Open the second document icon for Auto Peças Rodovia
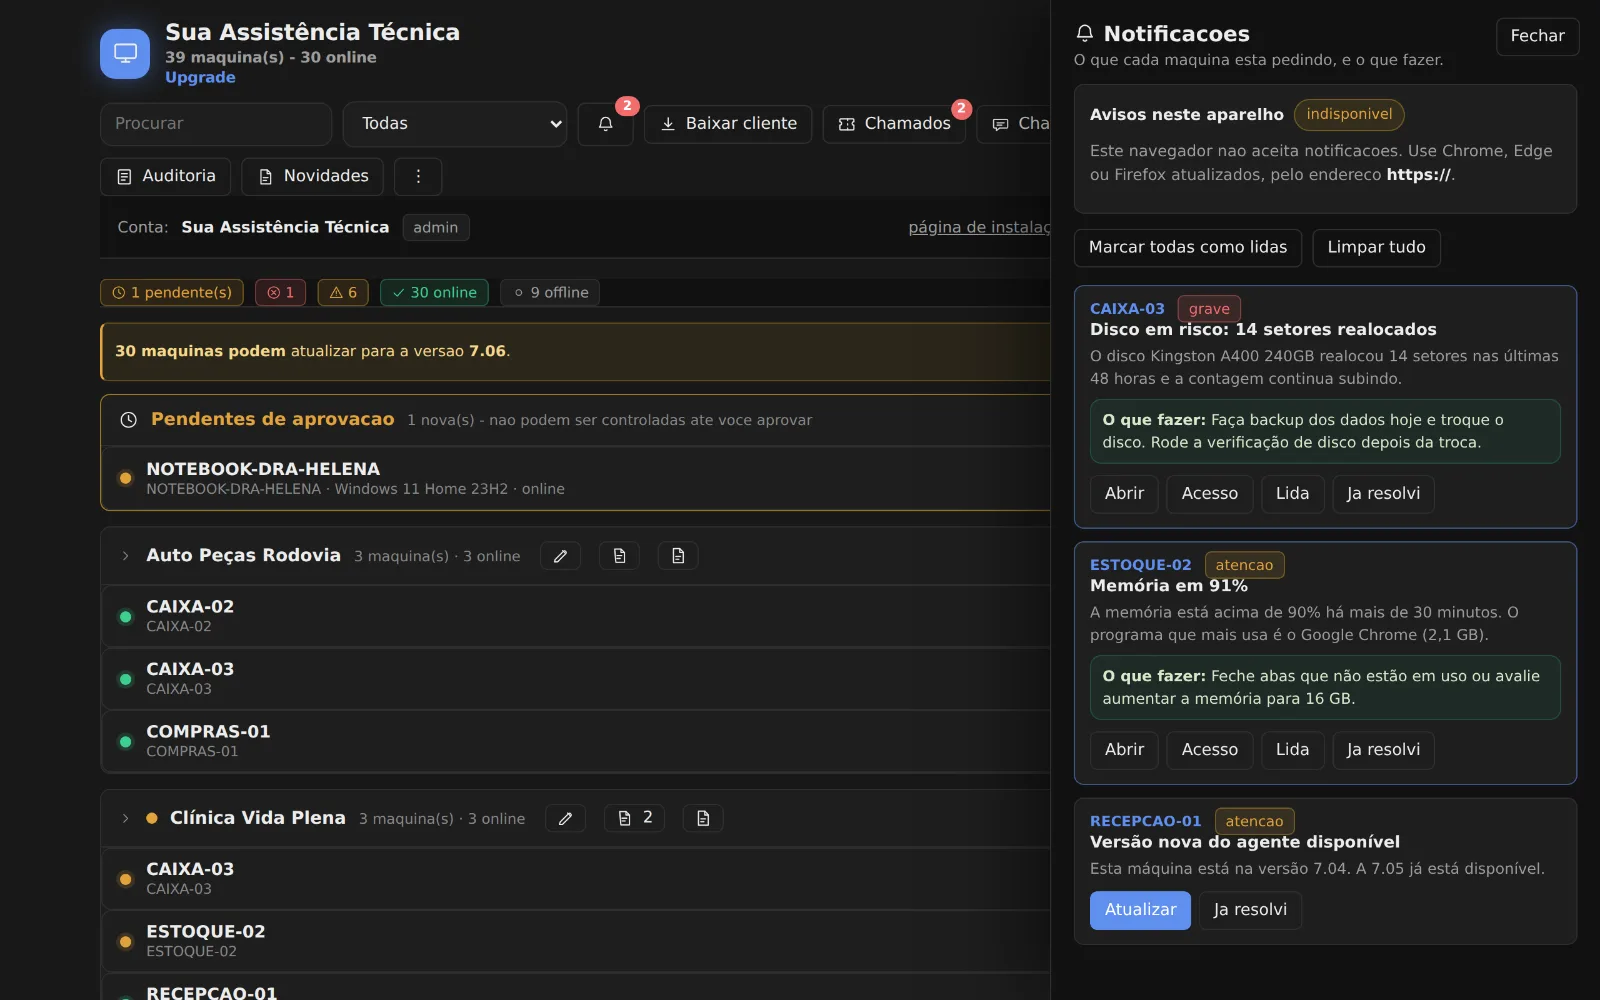 pyautogui.click(x=678, y=556)
